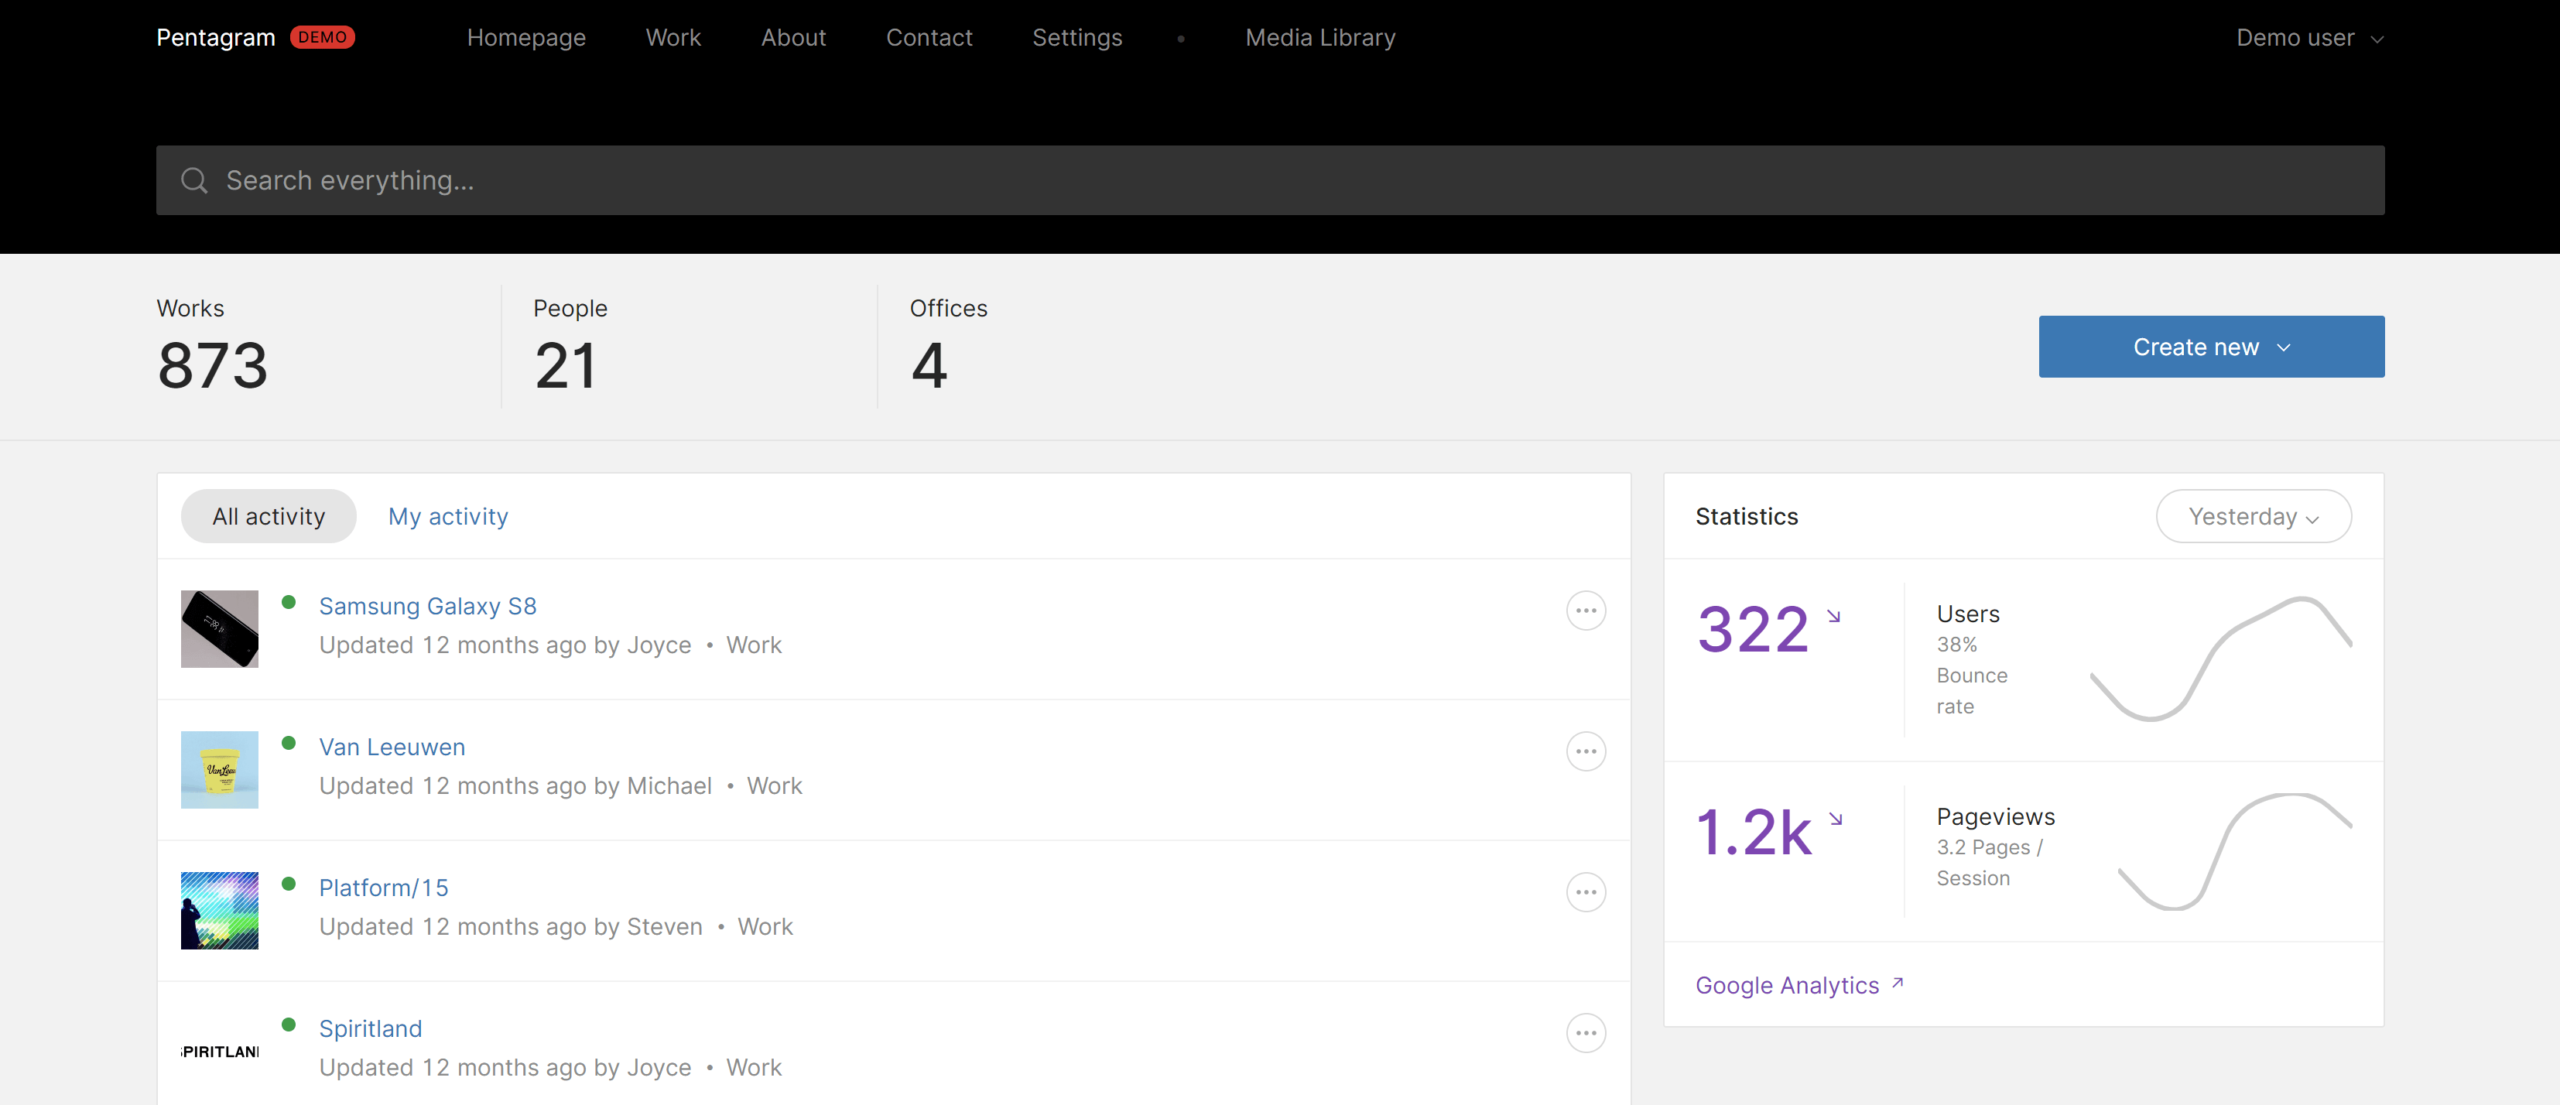Click the Works count 873
This screenshot has width=2560, height=1105.
click(x=213, y=366)
